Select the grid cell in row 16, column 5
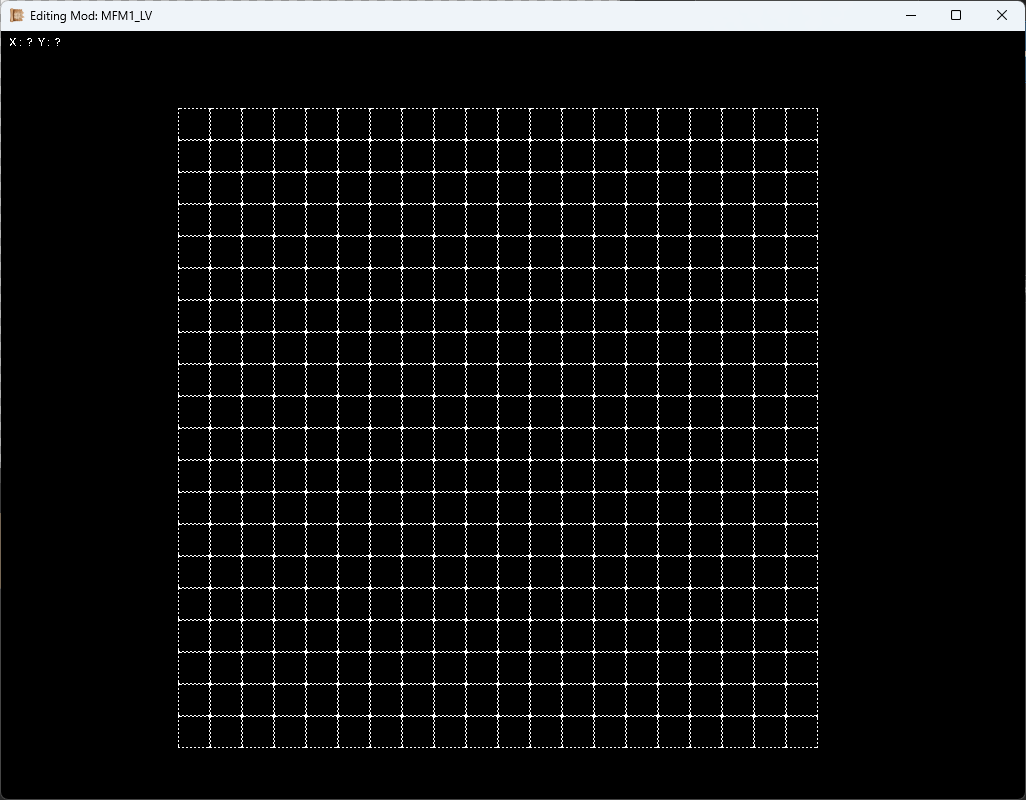Screen dimensions: 1026x800 point(322,604)
